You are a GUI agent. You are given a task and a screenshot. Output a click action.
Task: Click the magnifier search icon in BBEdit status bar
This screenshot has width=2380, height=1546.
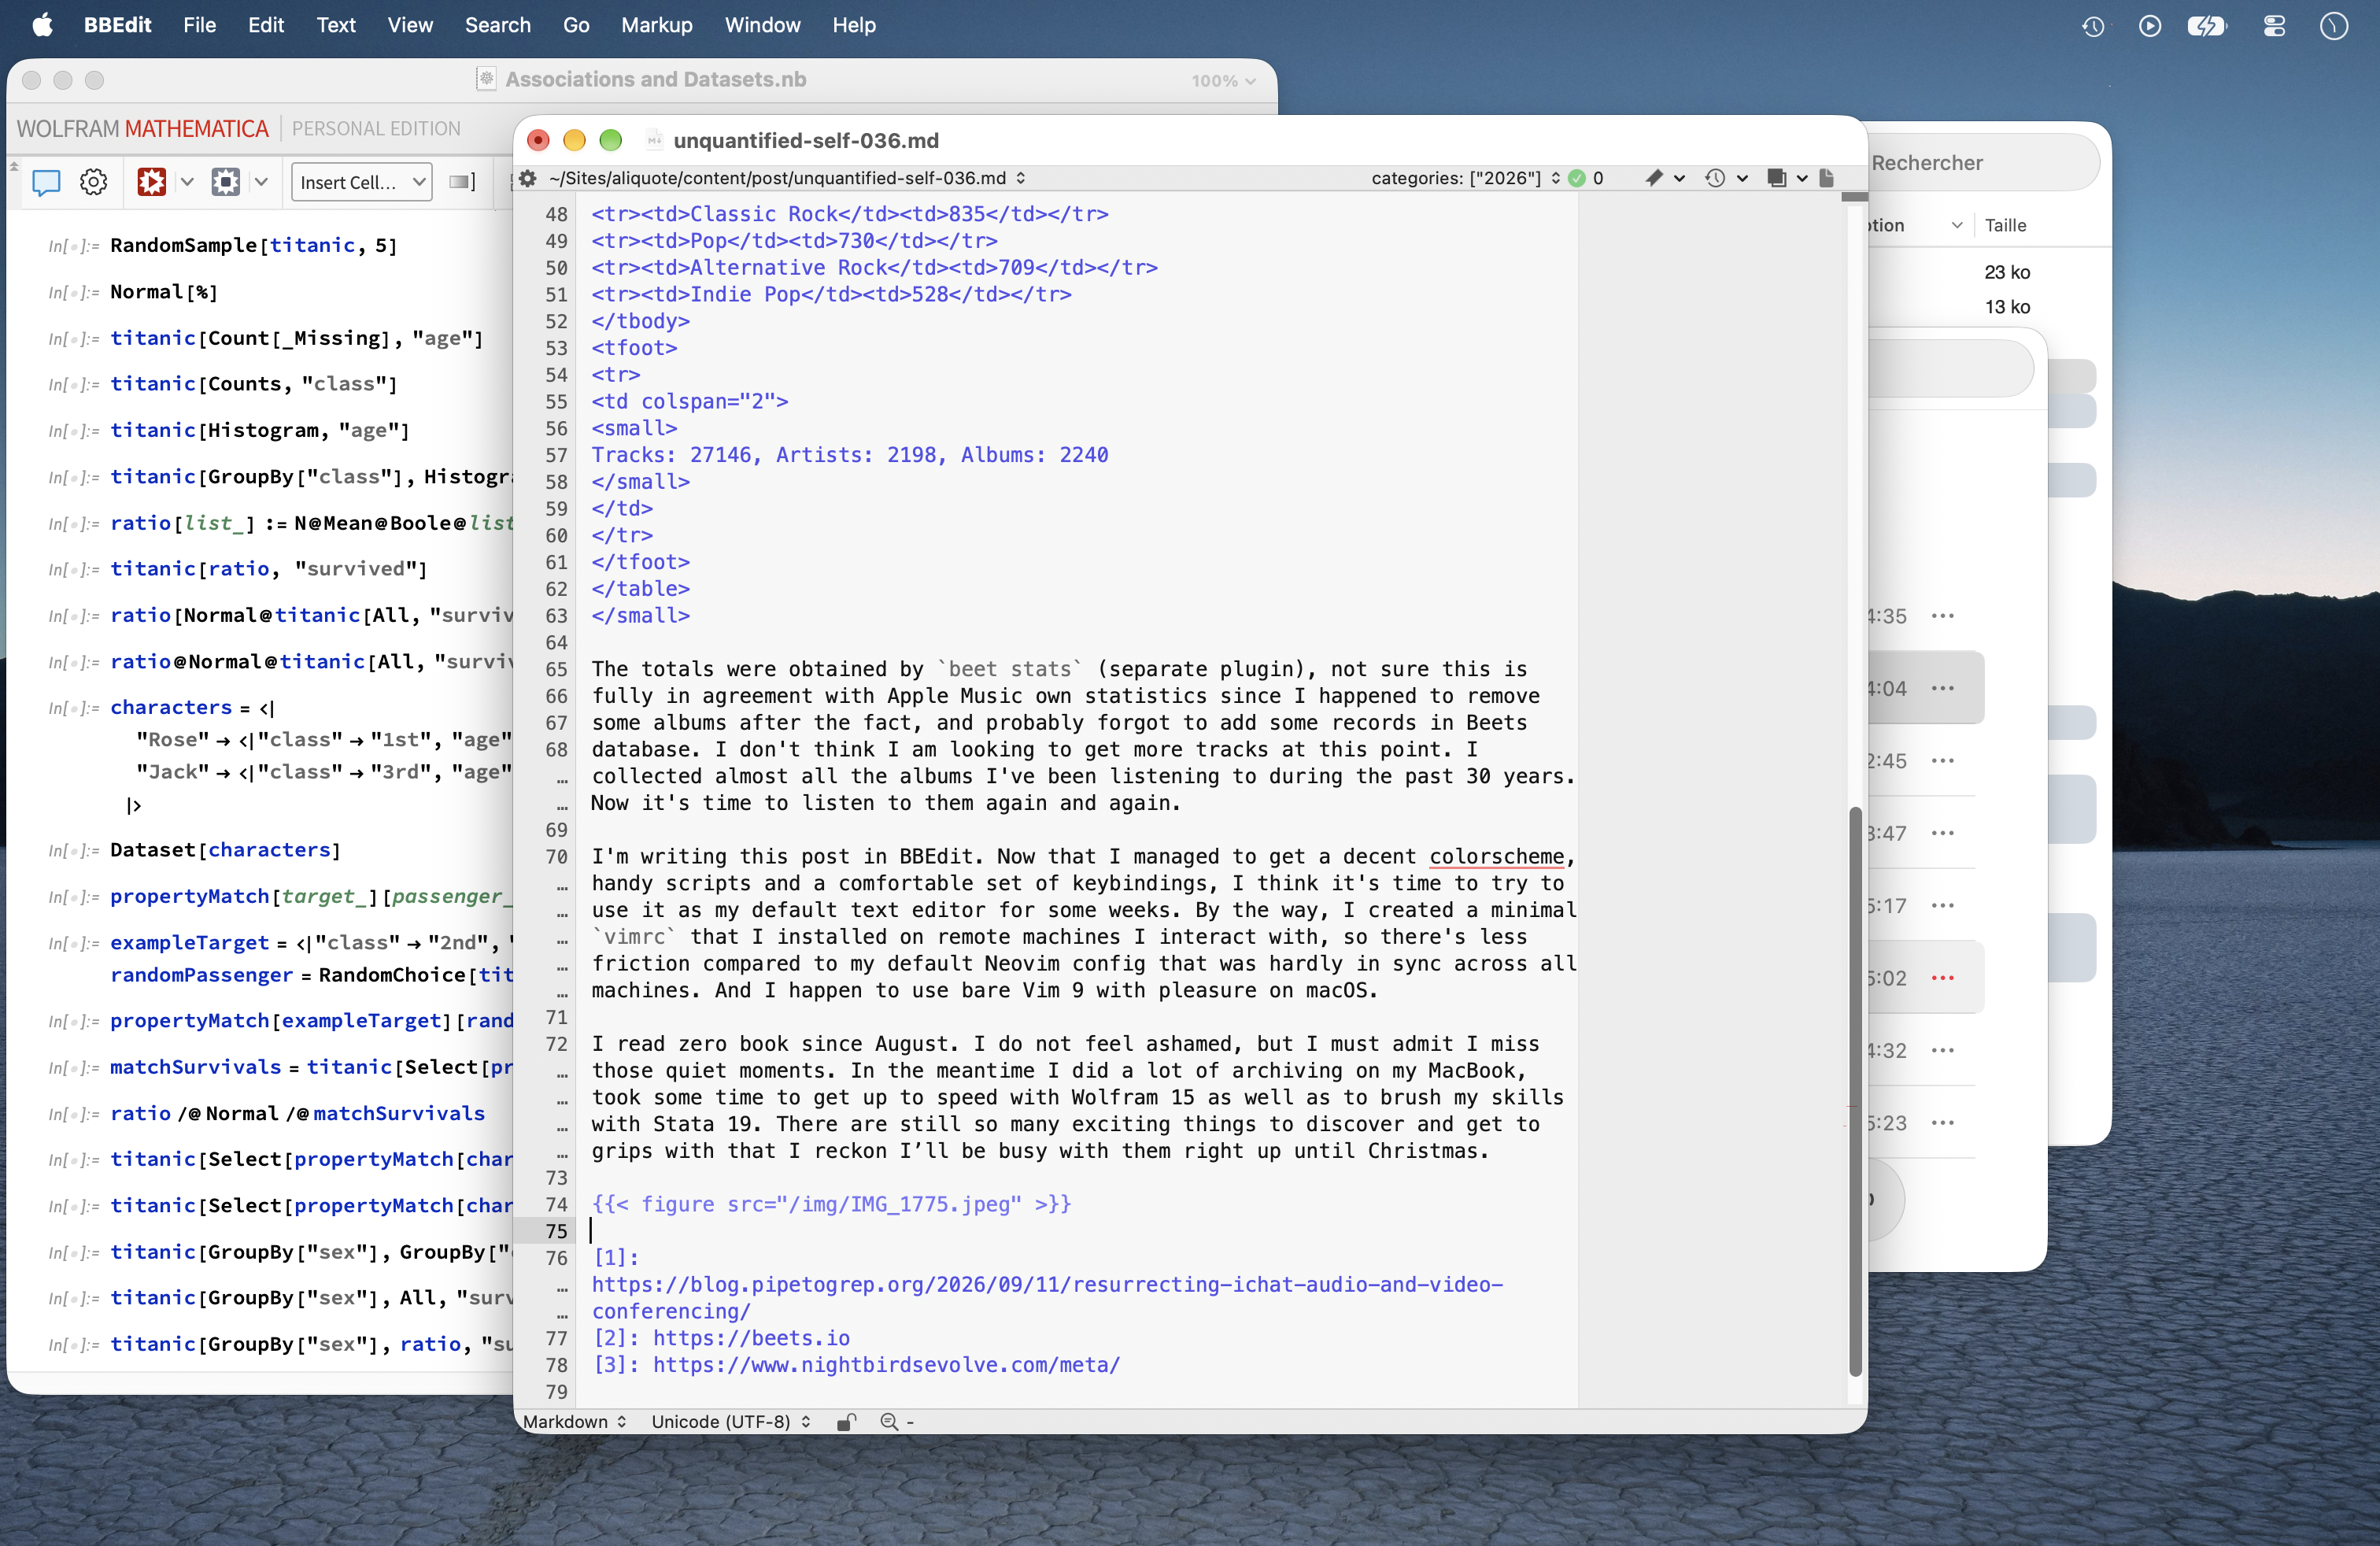(x=888, y=1422)
